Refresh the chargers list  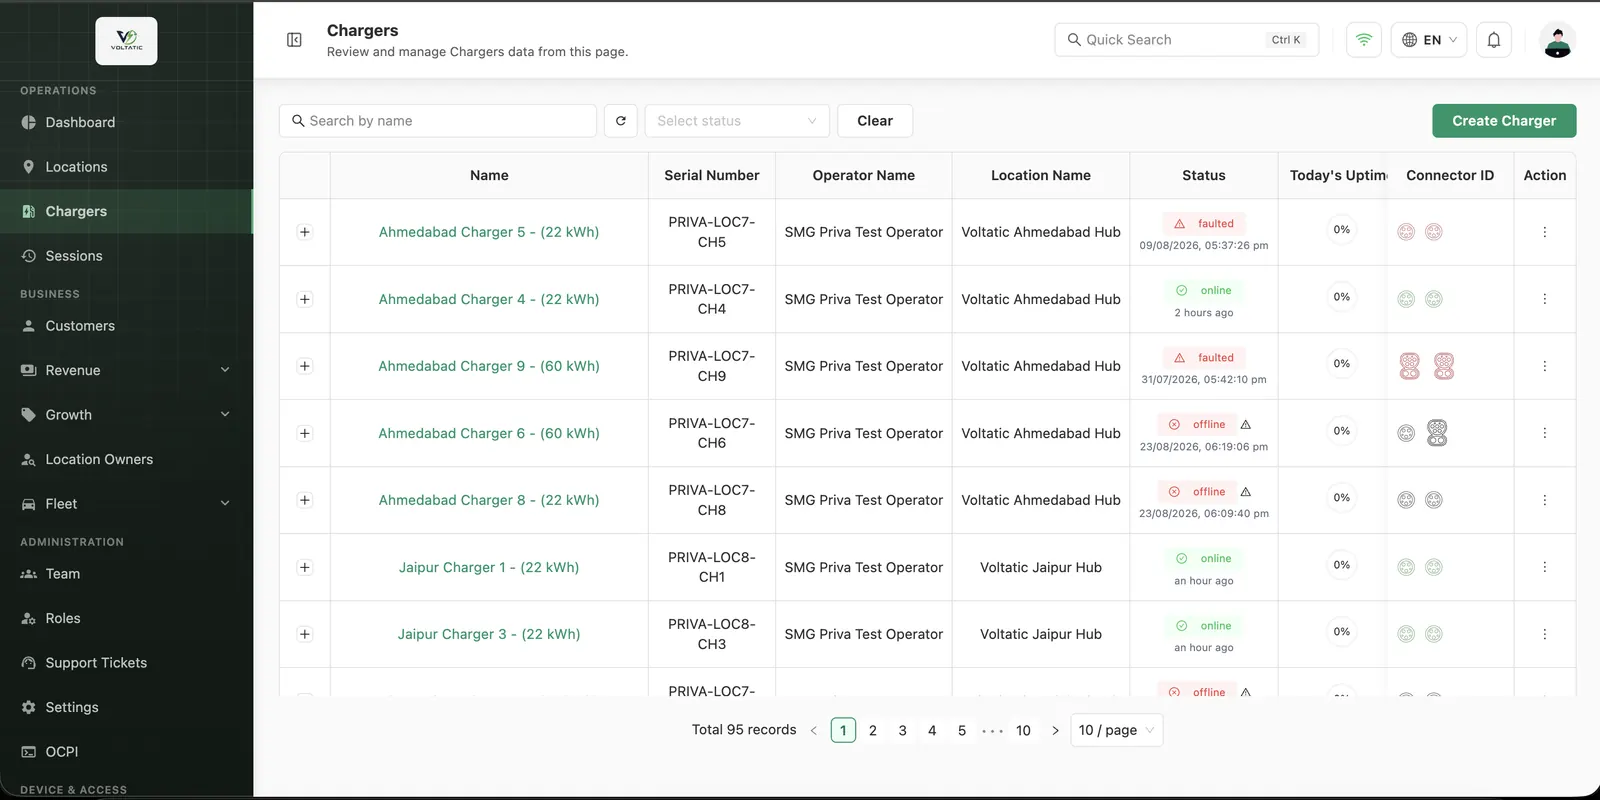point(621,121)
